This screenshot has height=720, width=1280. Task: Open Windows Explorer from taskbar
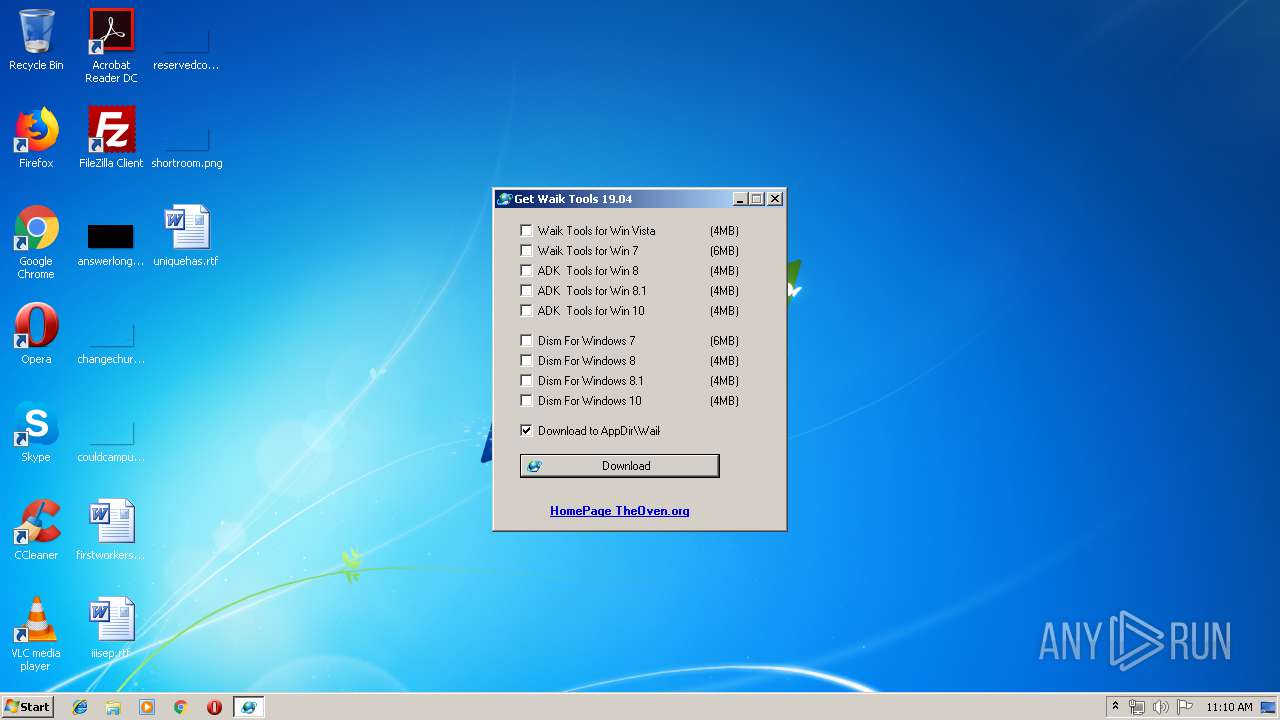(113, 707)
